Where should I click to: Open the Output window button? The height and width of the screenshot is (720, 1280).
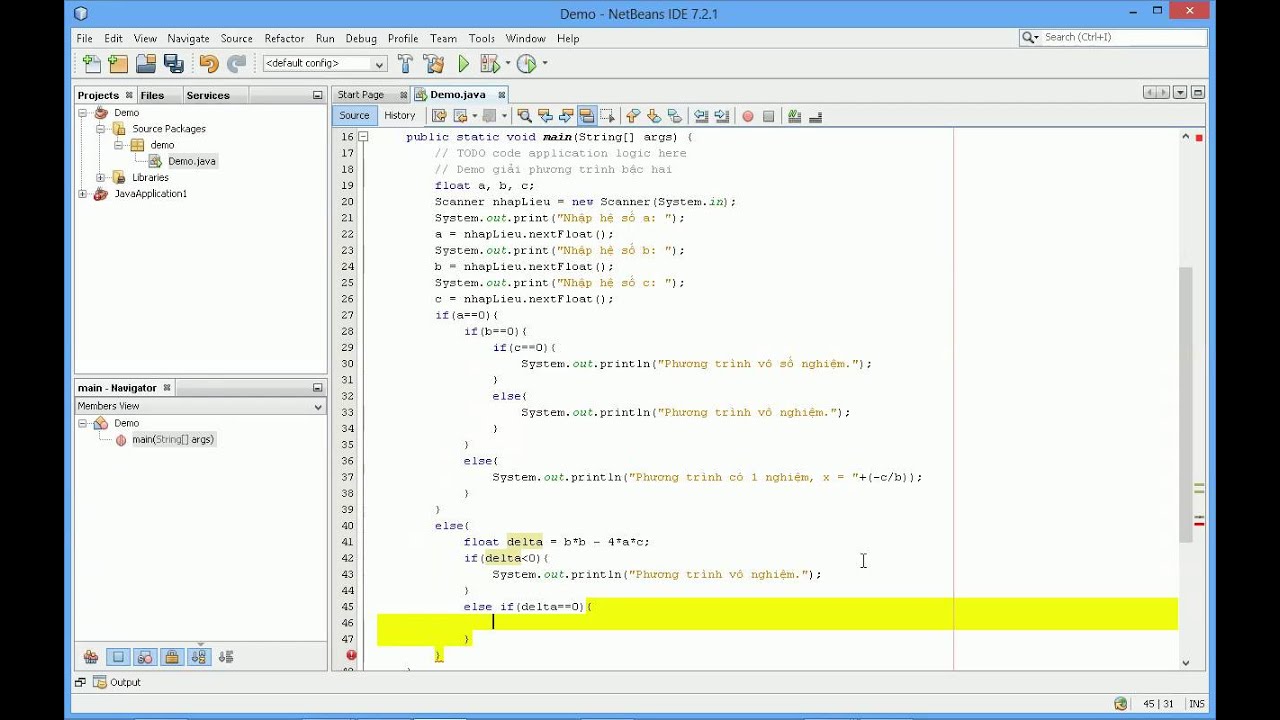[x=117, y=682]
